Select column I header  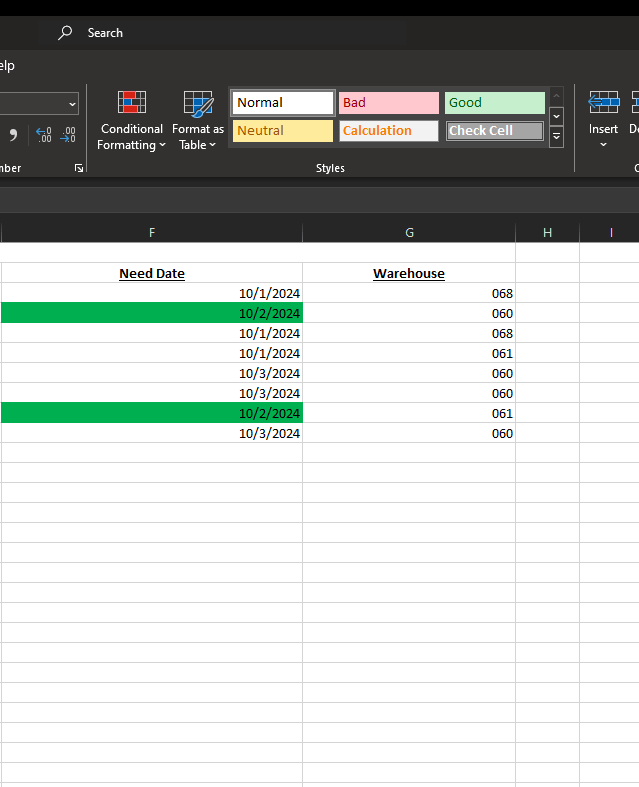[611, 232]
